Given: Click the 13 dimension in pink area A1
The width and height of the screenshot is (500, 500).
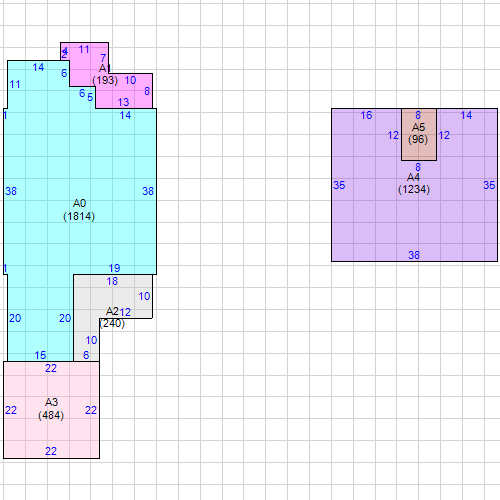Looking at the screenshot, I should pos(123,102).
